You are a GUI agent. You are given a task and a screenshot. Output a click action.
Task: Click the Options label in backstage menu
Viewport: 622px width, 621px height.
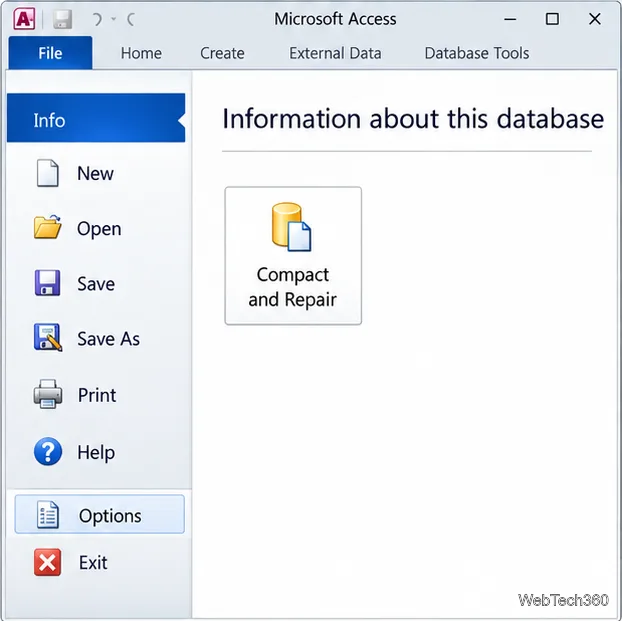tap(110, 516)
